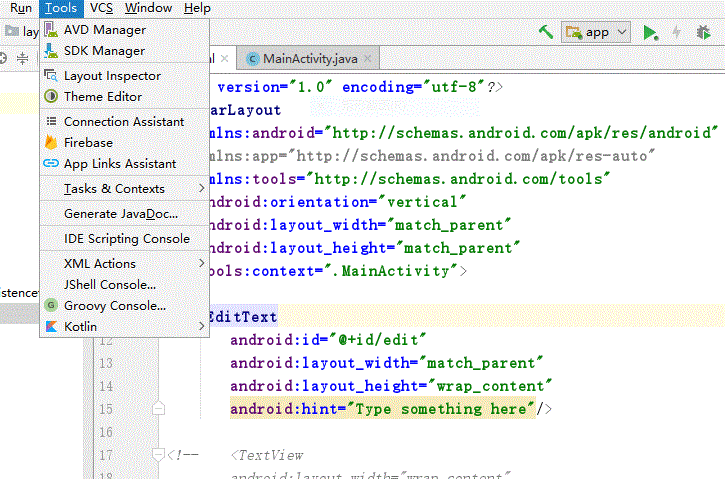Click the SDK Manager icon
Image resolution: width=725 pixels, height=479 pixels.
[51, 51]
